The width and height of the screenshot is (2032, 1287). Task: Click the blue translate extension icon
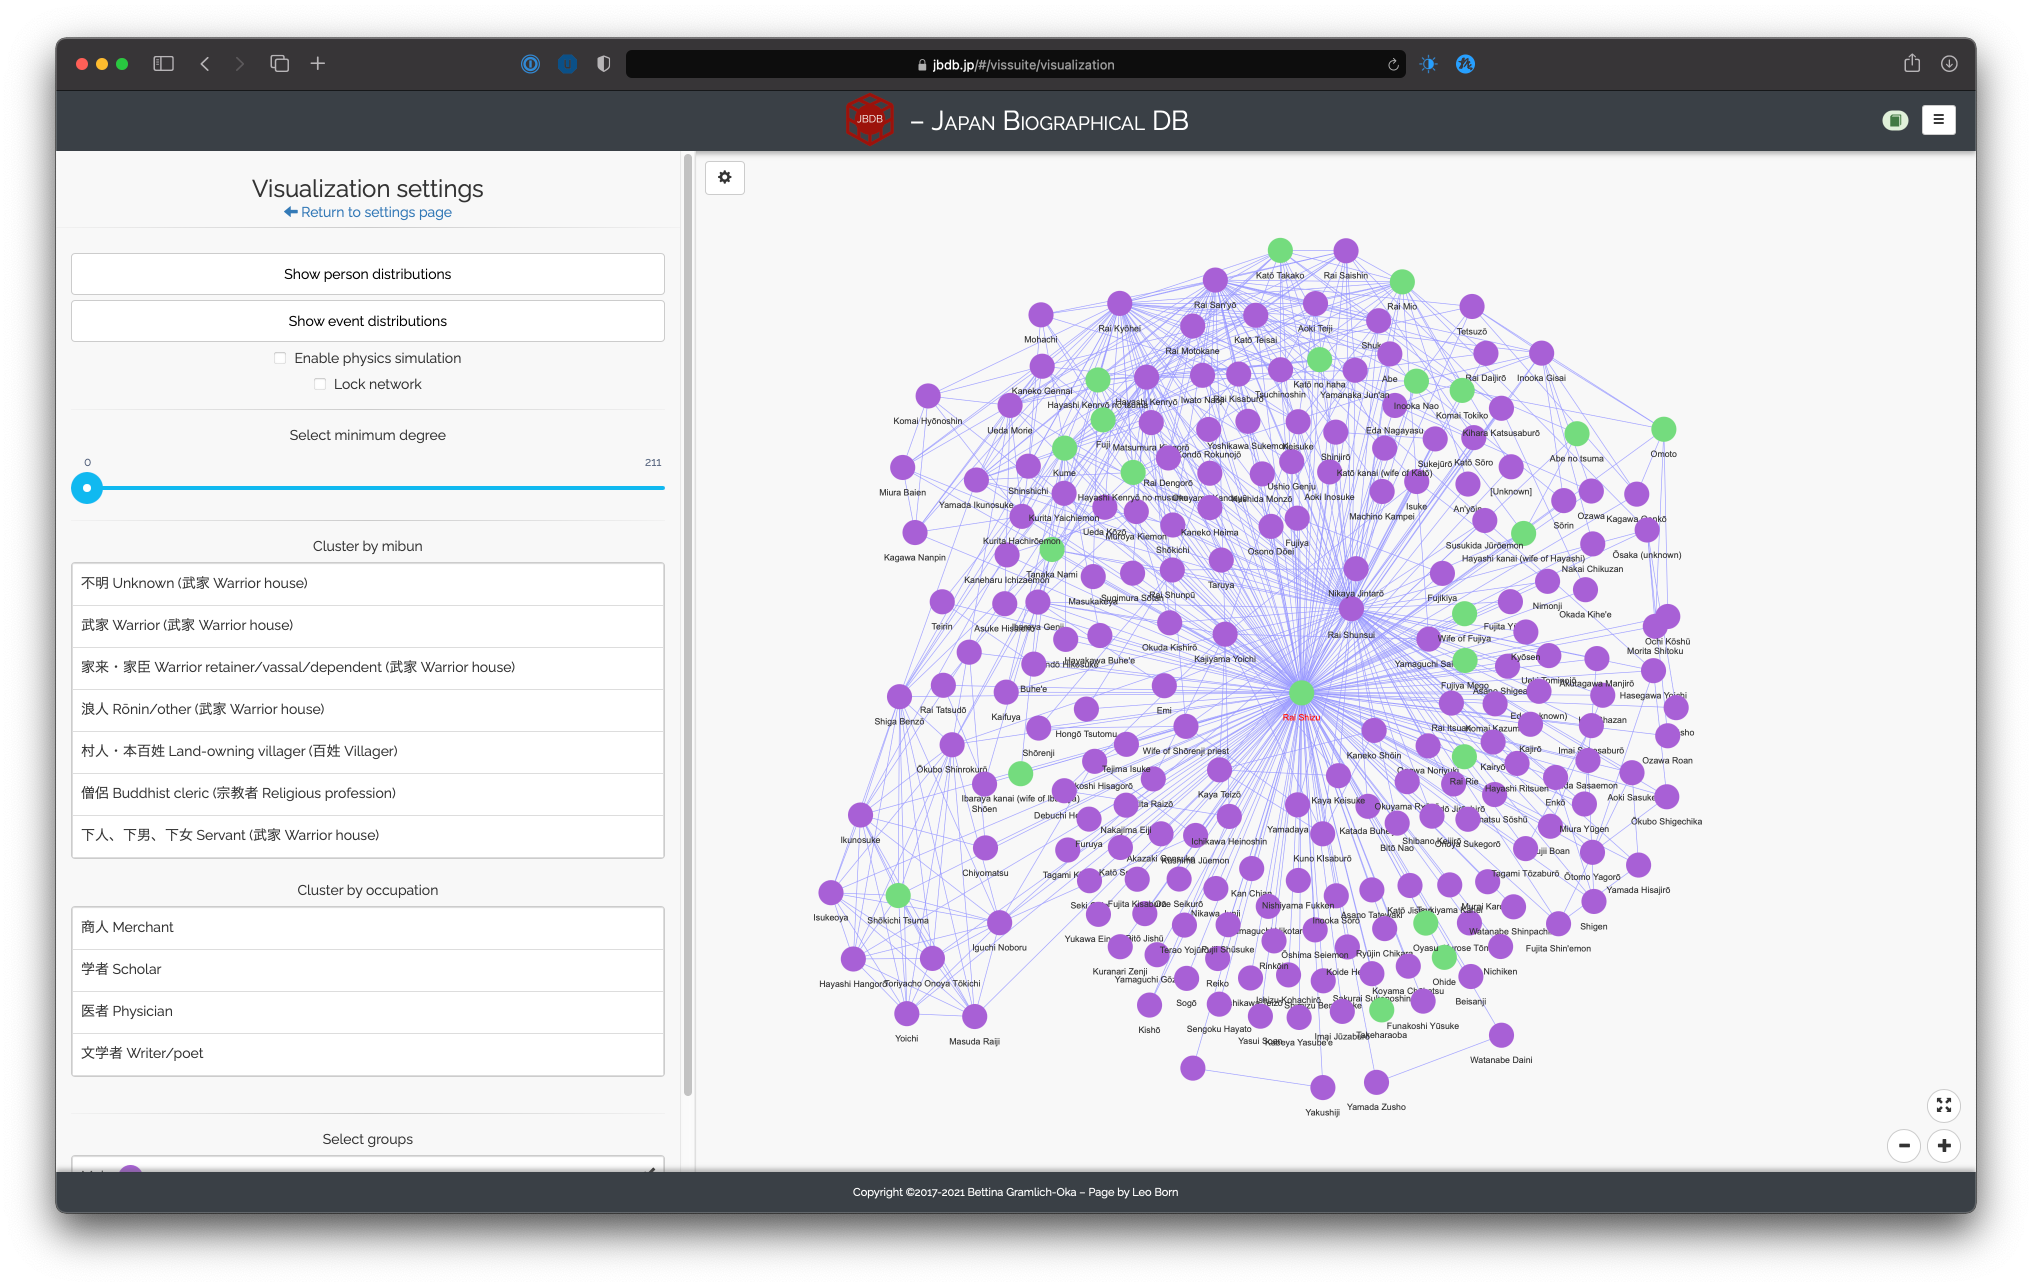coord(1465,64)
